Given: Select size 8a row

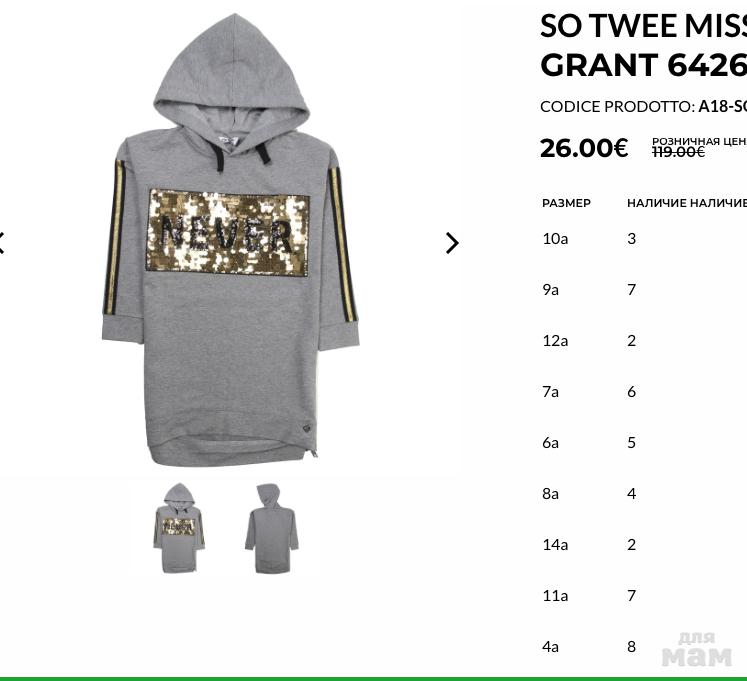Looking at the screenshot, I should tap(644, 493).
